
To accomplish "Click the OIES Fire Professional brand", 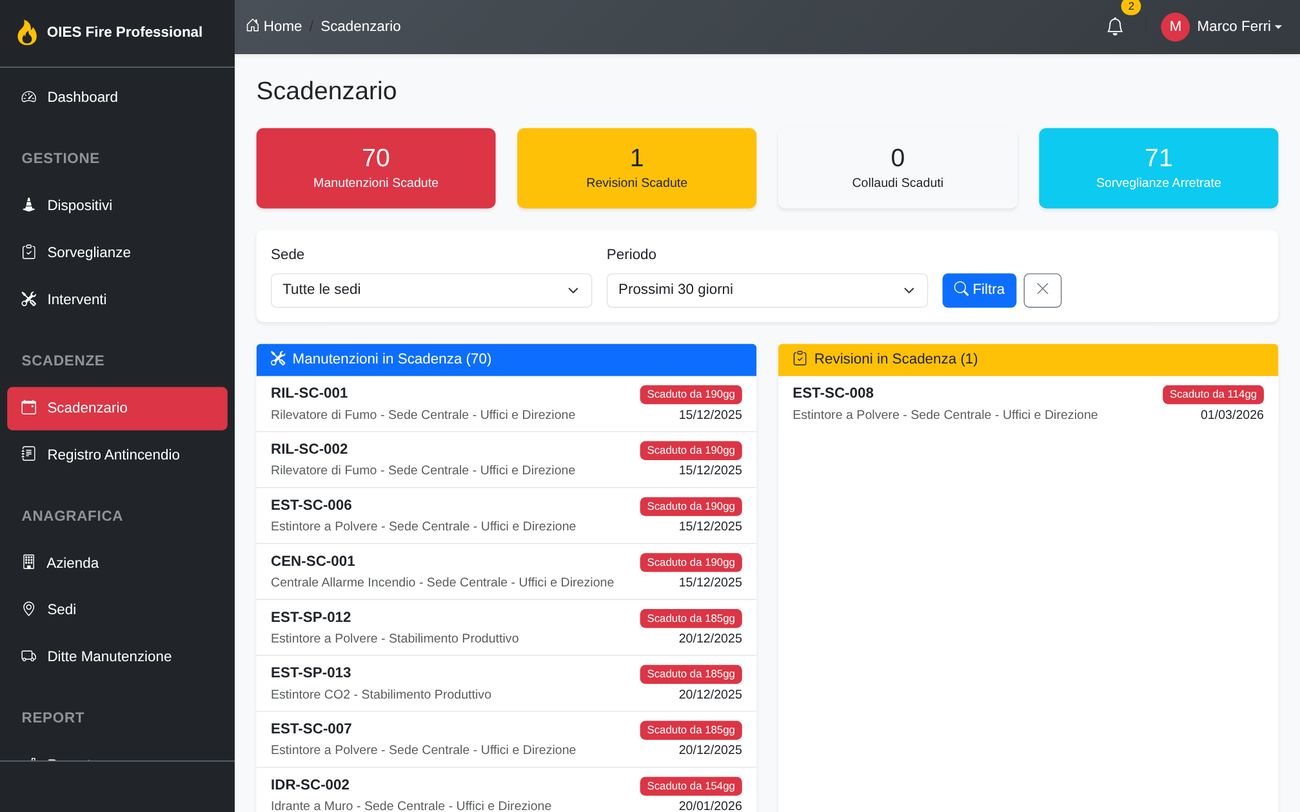I will [110, 32].
